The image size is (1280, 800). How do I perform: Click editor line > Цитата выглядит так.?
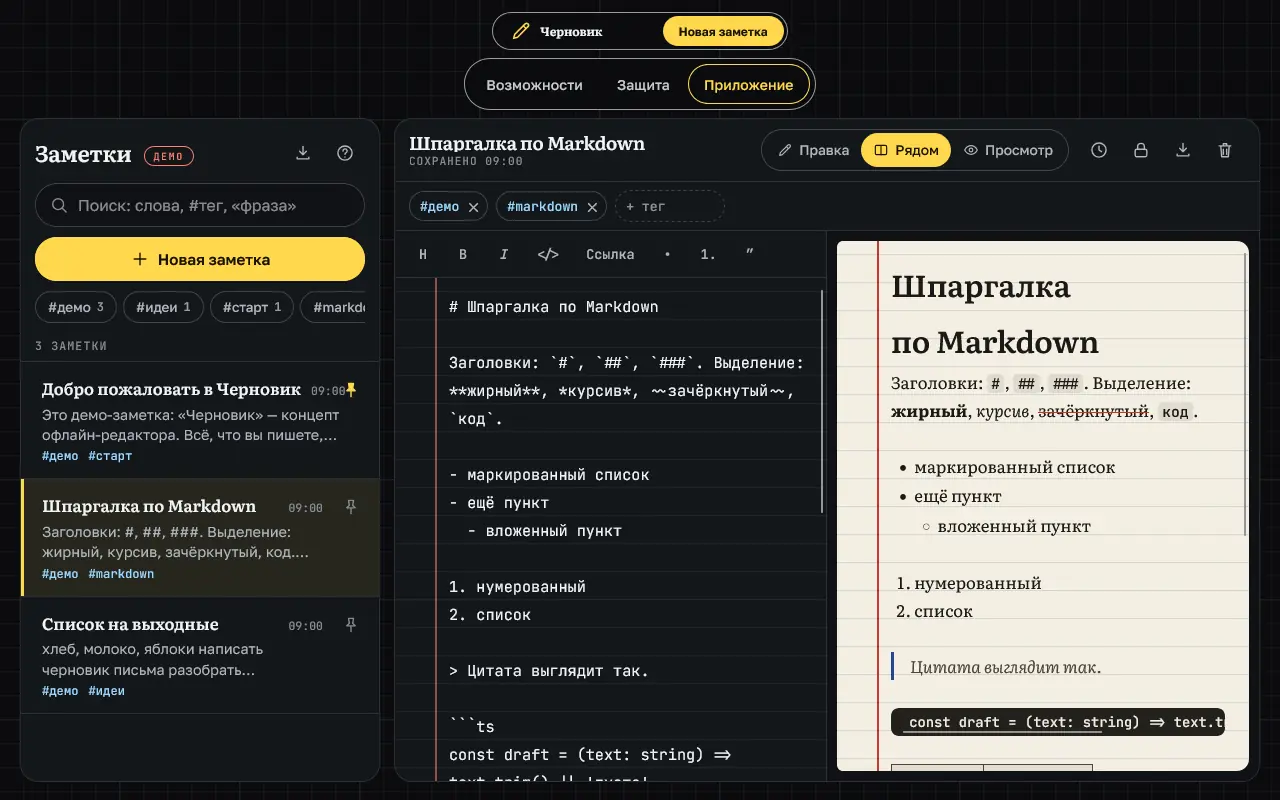(549, 671)
